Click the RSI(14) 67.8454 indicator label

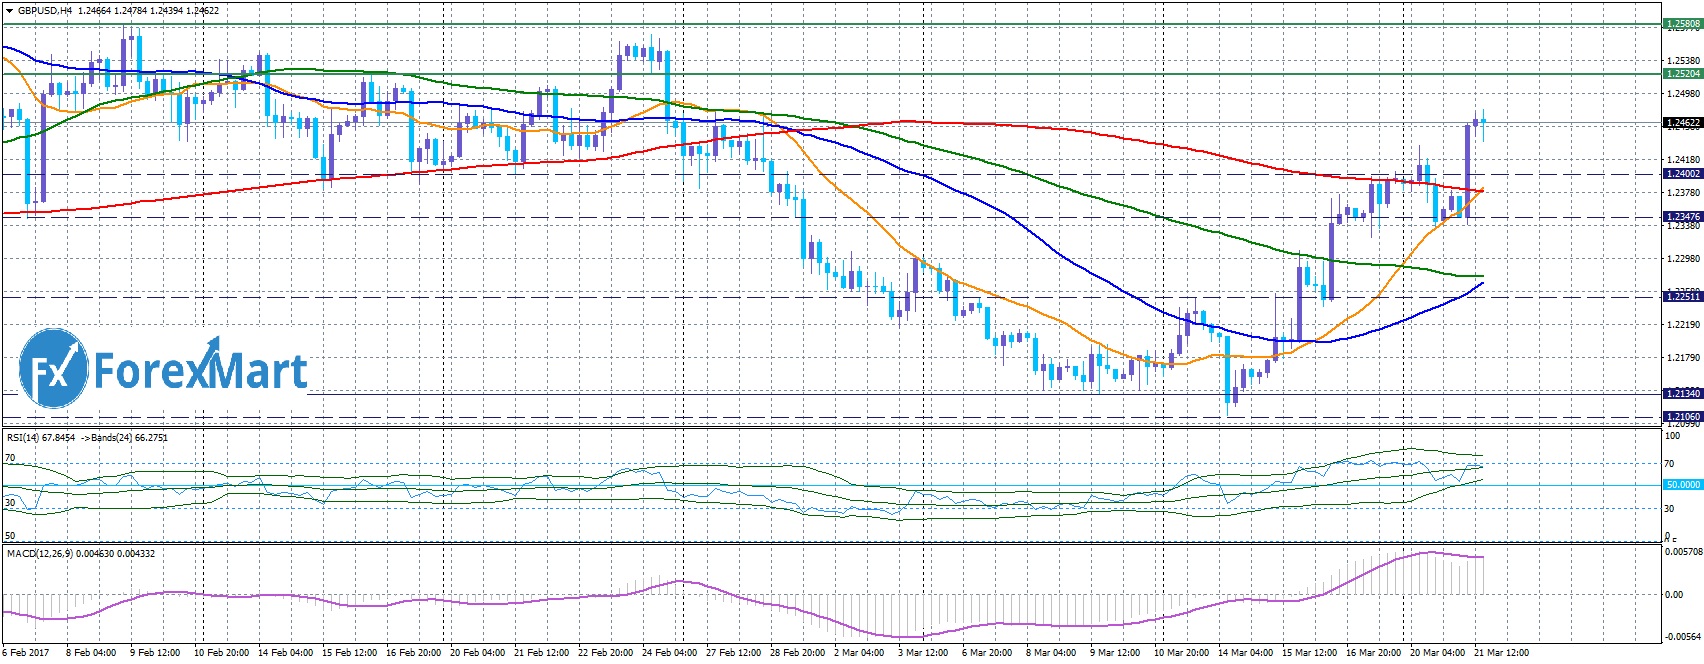[x=41, y=437]
